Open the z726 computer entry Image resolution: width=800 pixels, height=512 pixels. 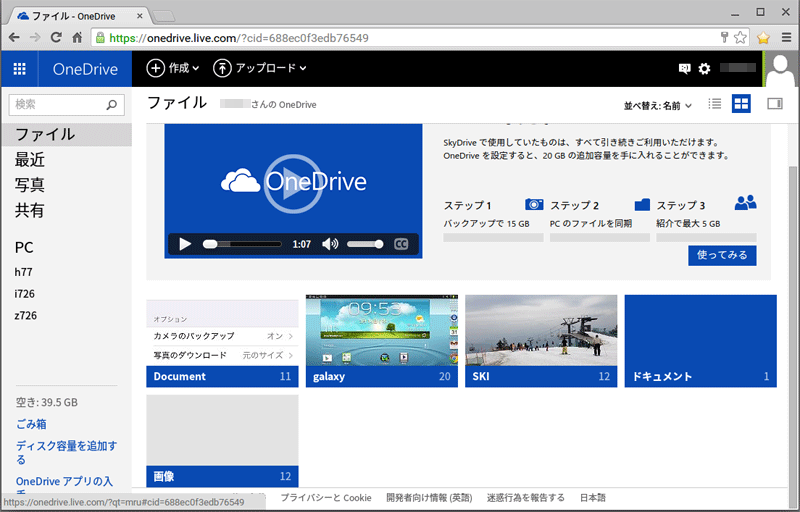pos(26,316)
